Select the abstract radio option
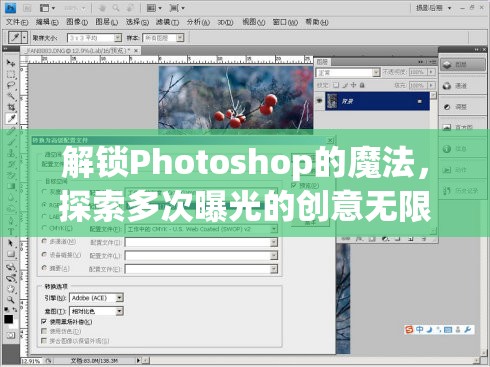 point(44,268)
